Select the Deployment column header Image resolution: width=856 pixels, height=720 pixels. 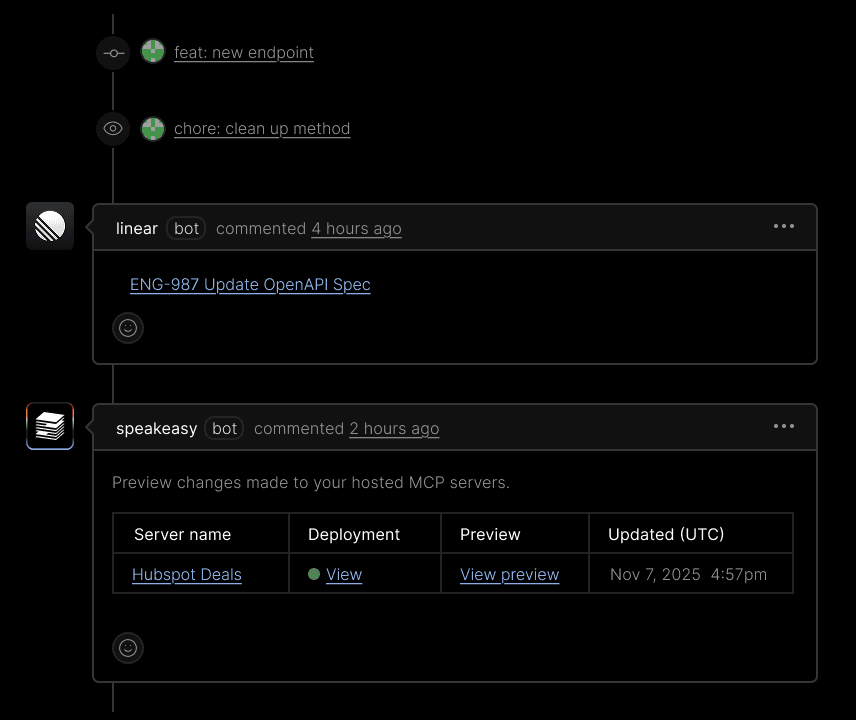coord(353,534)
